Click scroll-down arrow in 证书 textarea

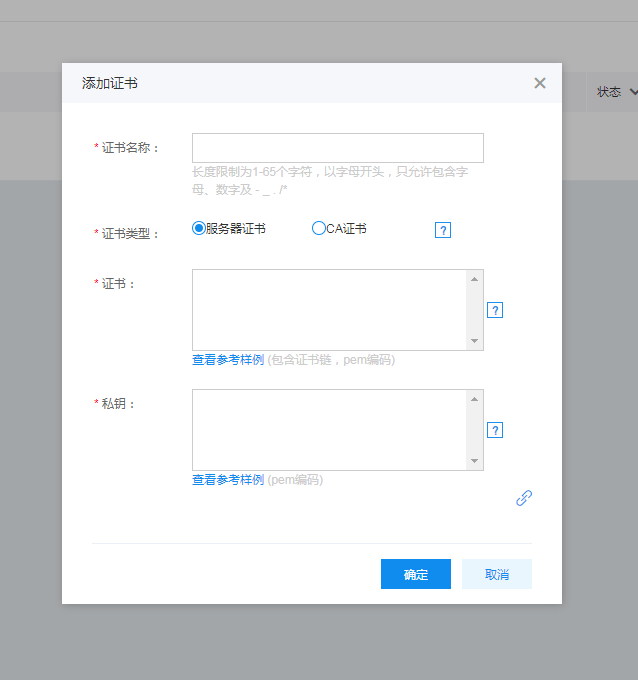pos(475,341)
